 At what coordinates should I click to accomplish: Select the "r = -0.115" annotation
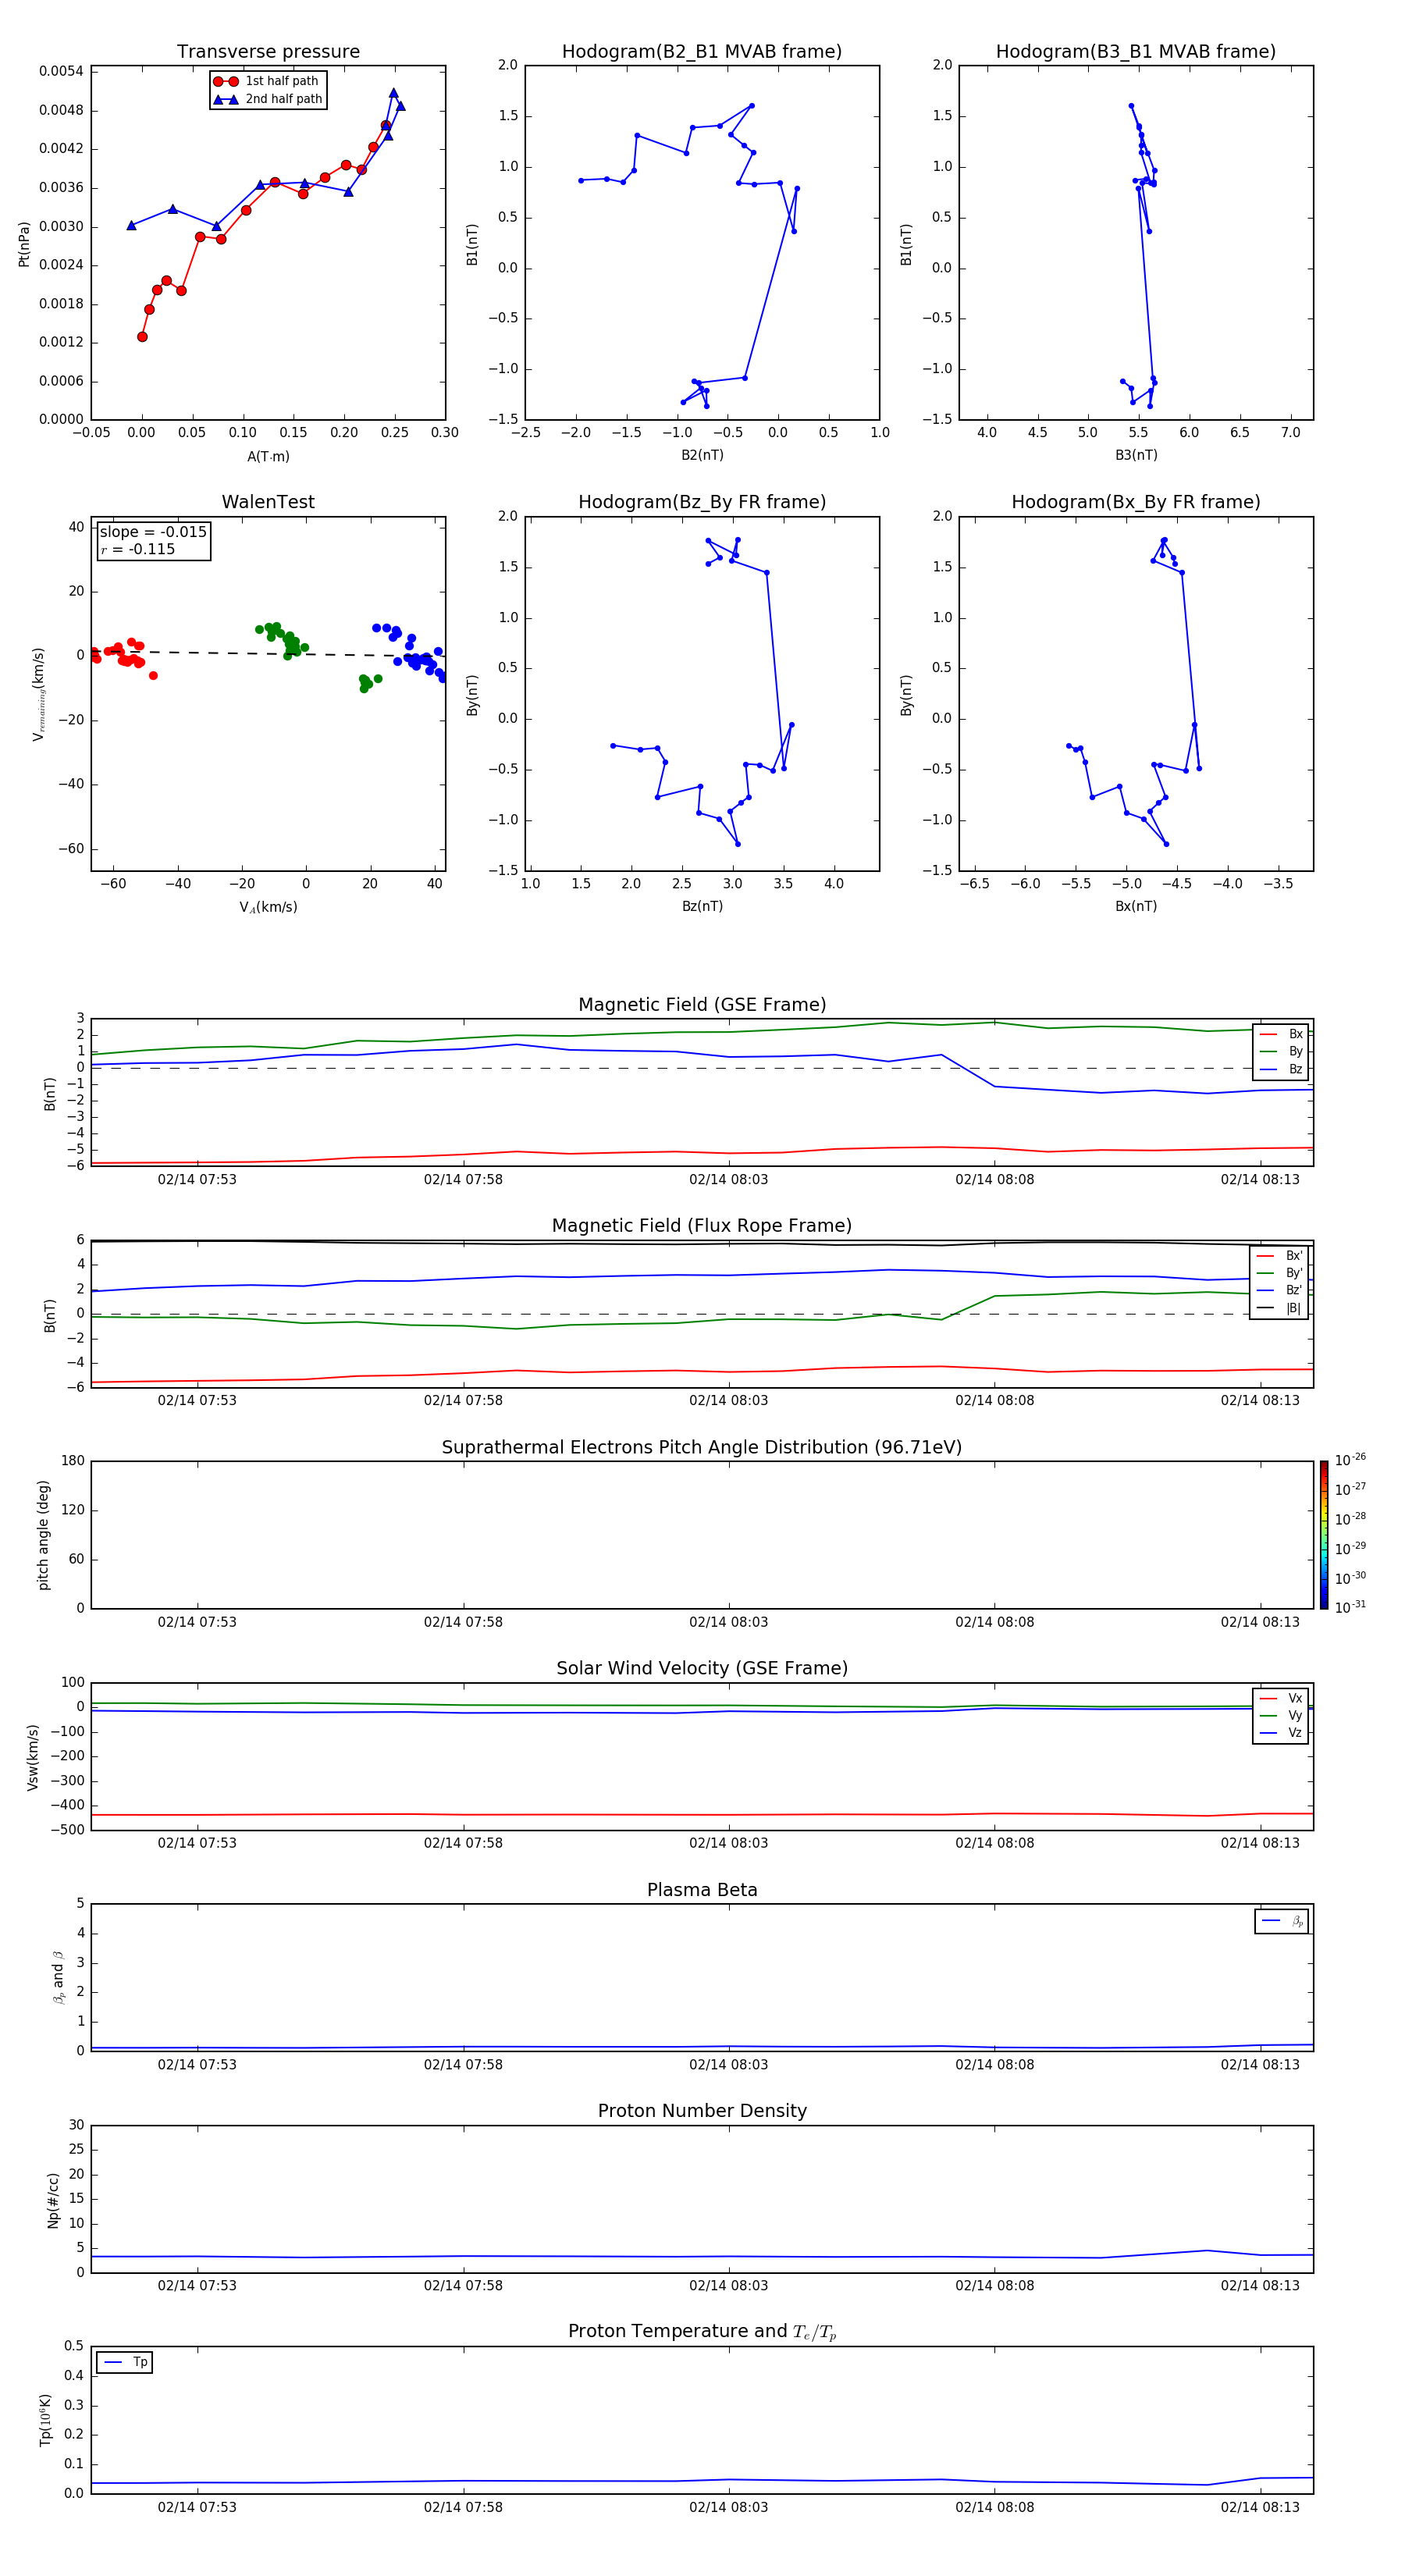coord(137,549)
